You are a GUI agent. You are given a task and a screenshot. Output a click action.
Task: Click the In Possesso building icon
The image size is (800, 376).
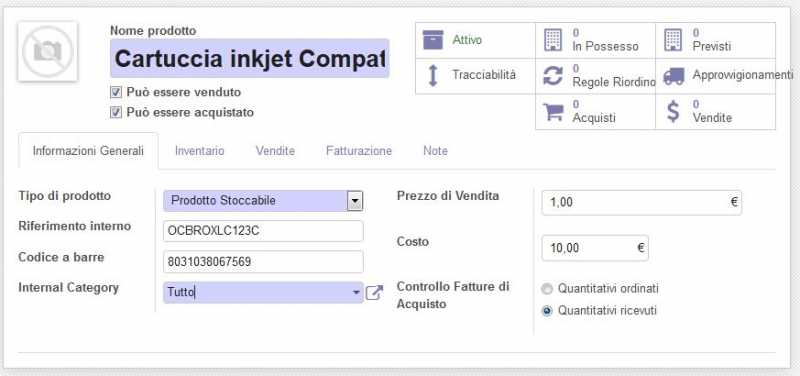[553, 40]
